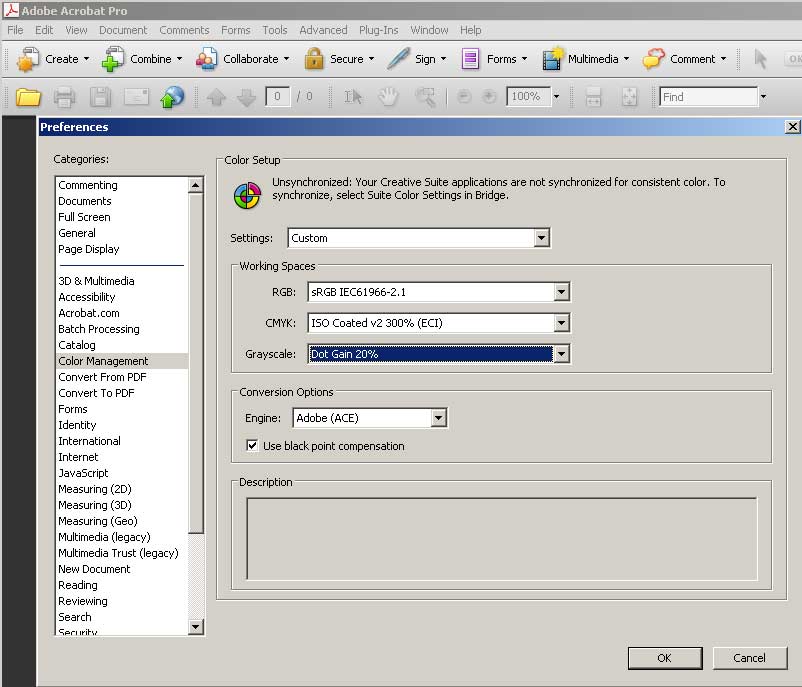This screenshot has width=802, height=687.
Task: Go to next page arrow
Action: [x=247, y=97]
